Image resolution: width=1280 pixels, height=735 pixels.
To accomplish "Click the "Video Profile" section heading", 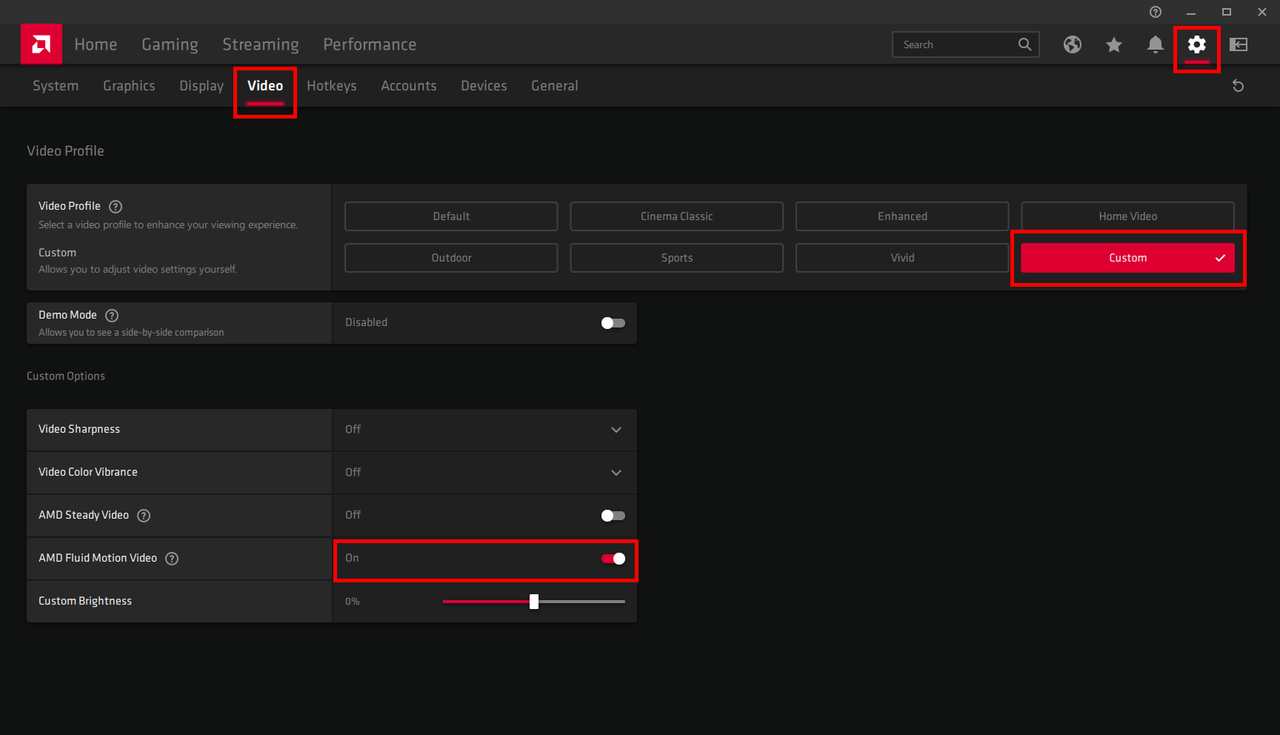I will pos(65,151).
